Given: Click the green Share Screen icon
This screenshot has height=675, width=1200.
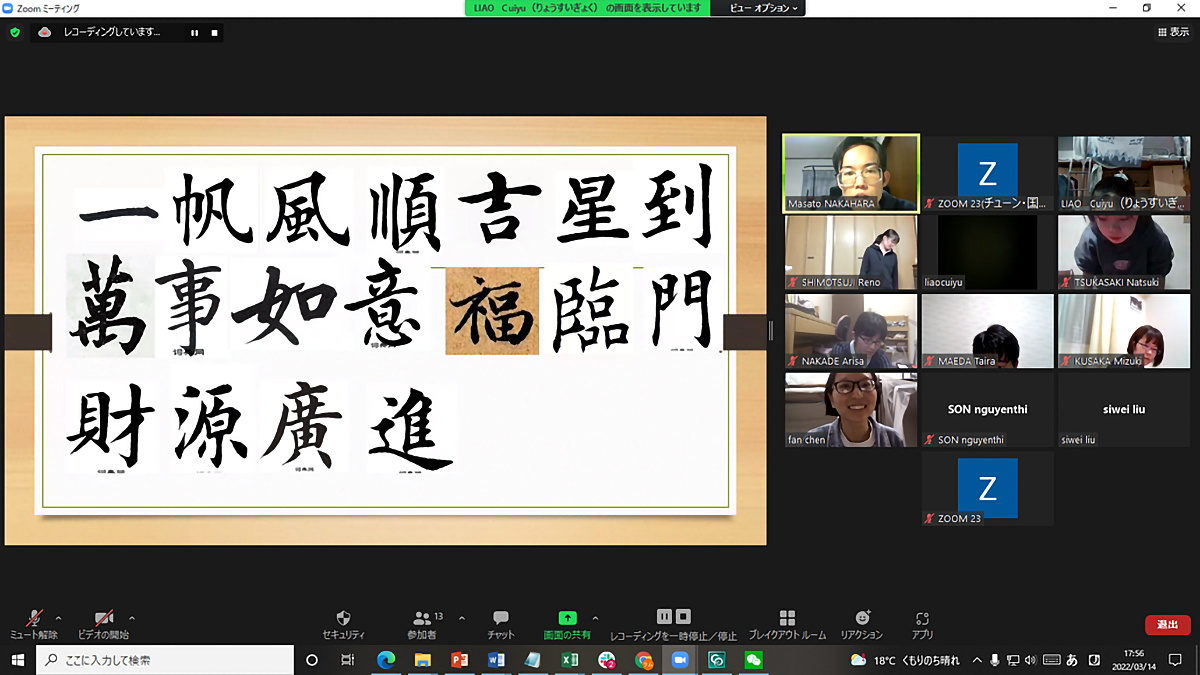Looking at the screenshot, I should (x=567, y=618).
